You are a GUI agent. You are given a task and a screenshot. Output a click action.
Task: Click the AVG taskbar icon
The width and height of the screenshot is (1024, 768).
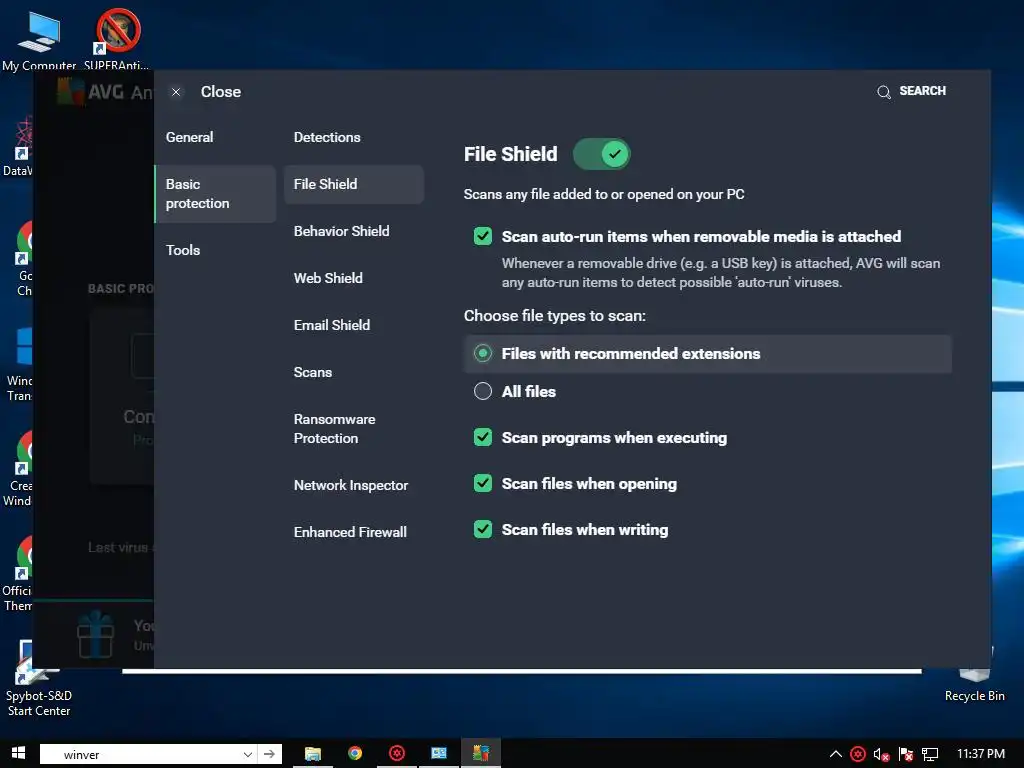(481, 754)
